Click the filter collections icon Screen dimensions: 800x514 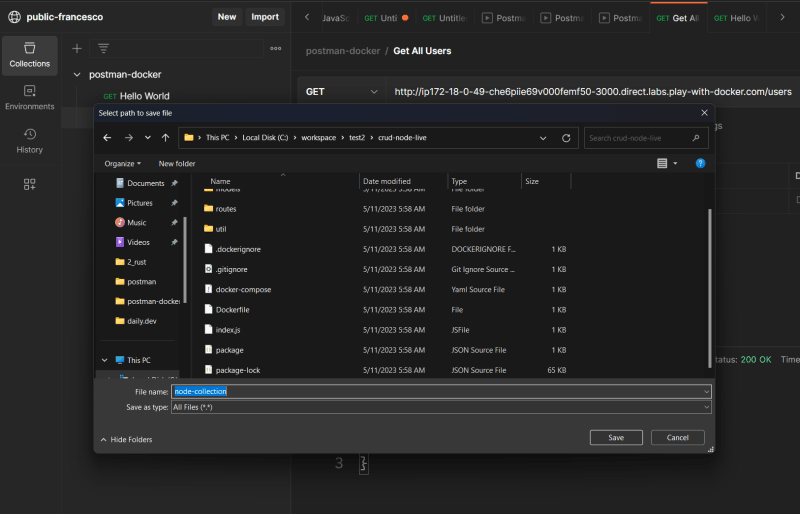[103, 48]
